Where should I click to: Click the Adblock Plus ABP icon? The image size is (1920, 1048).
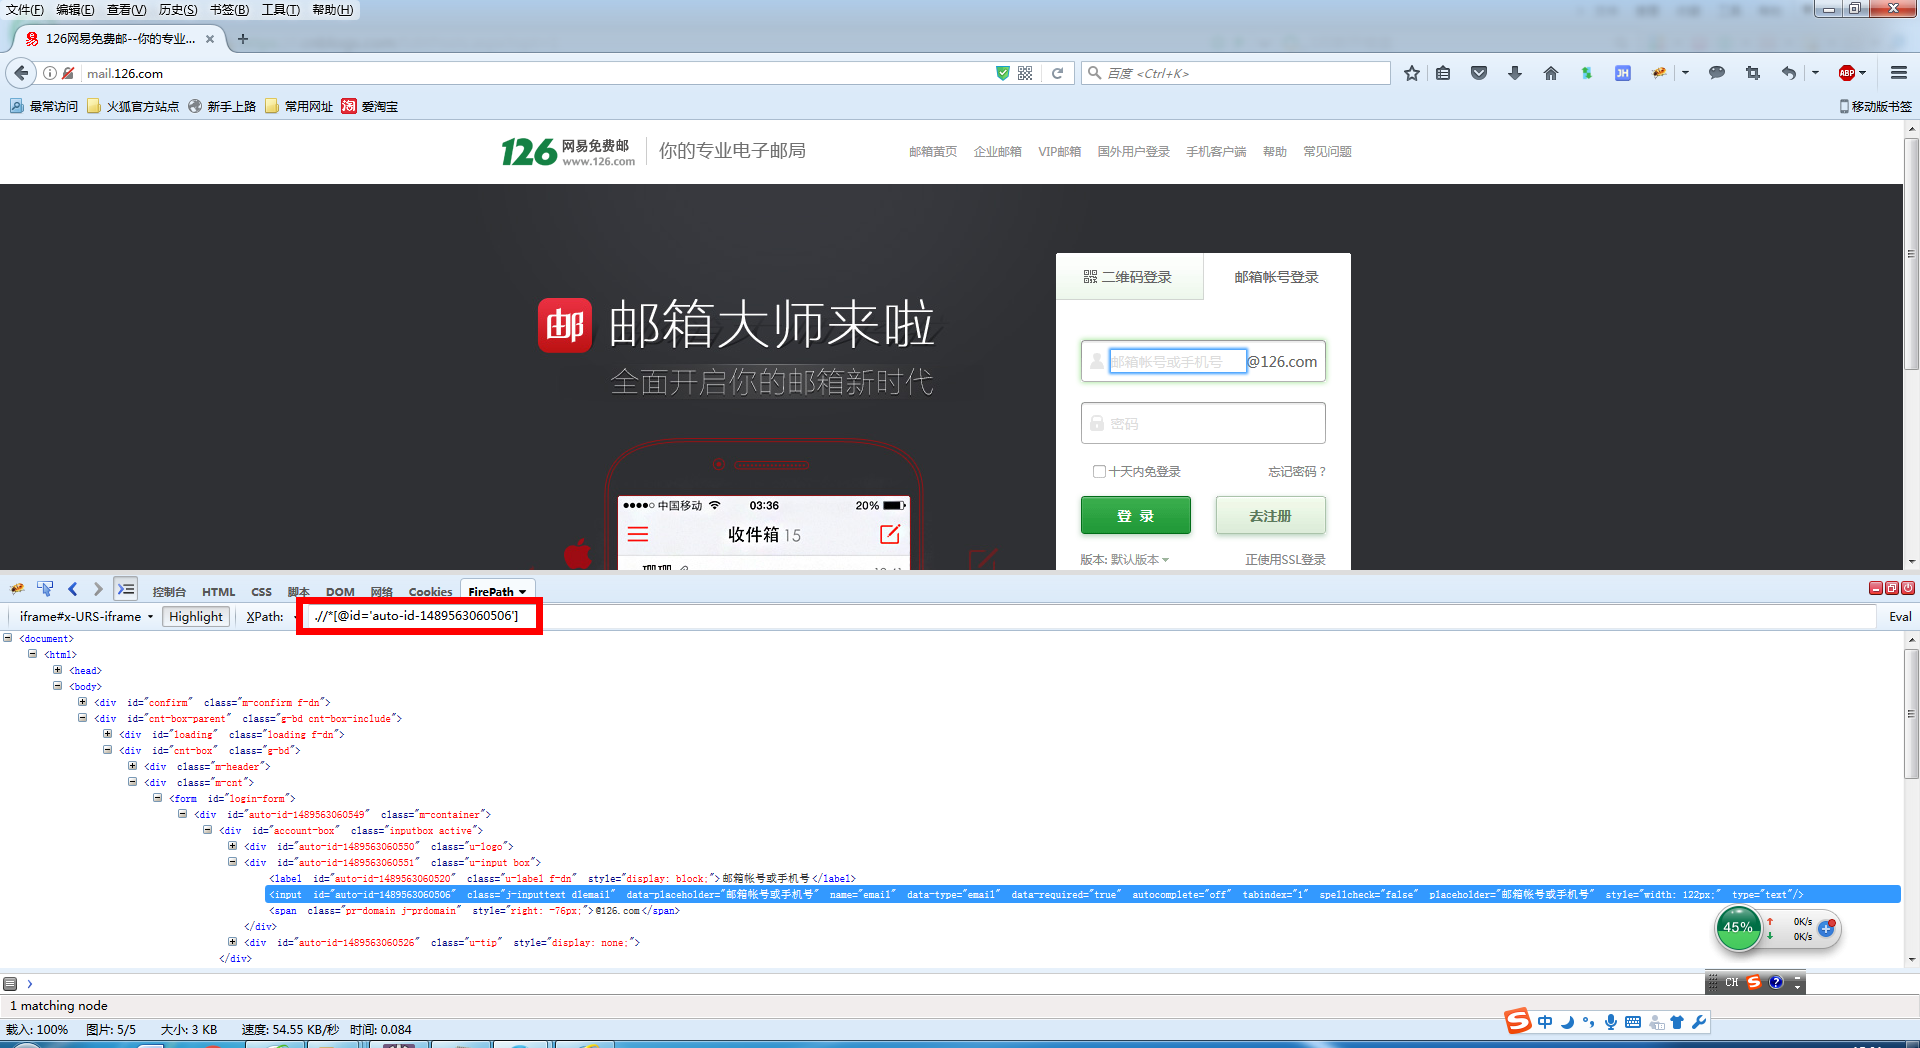[x=1847, y=73]
